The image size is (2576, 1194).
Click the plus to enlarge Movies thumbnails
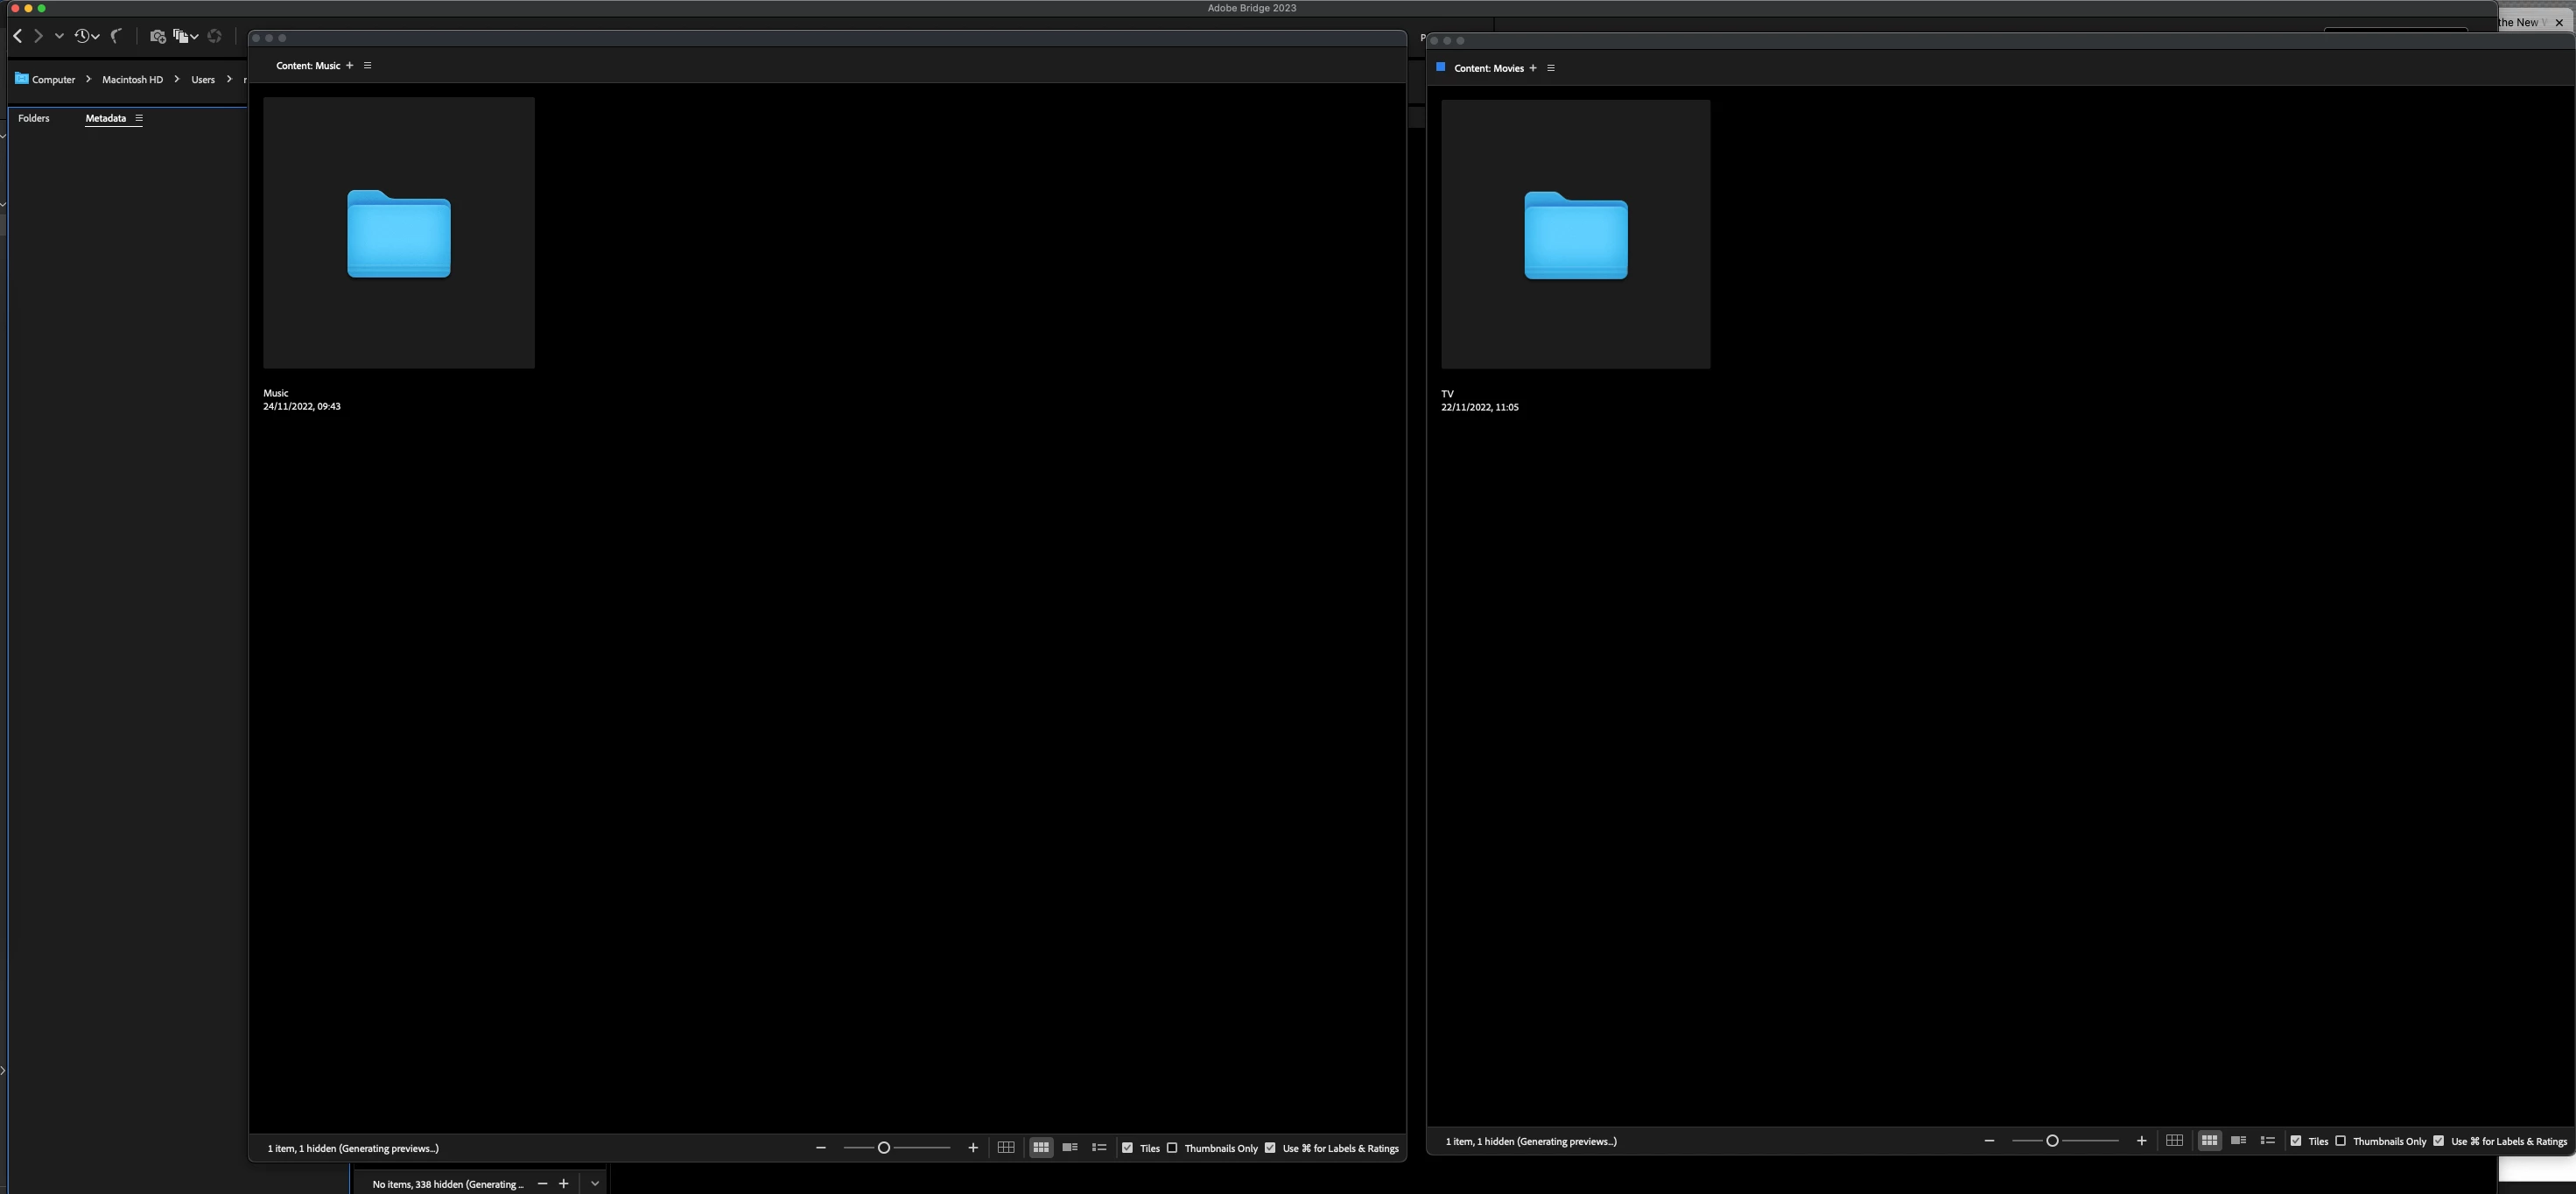point(2141,1141)
